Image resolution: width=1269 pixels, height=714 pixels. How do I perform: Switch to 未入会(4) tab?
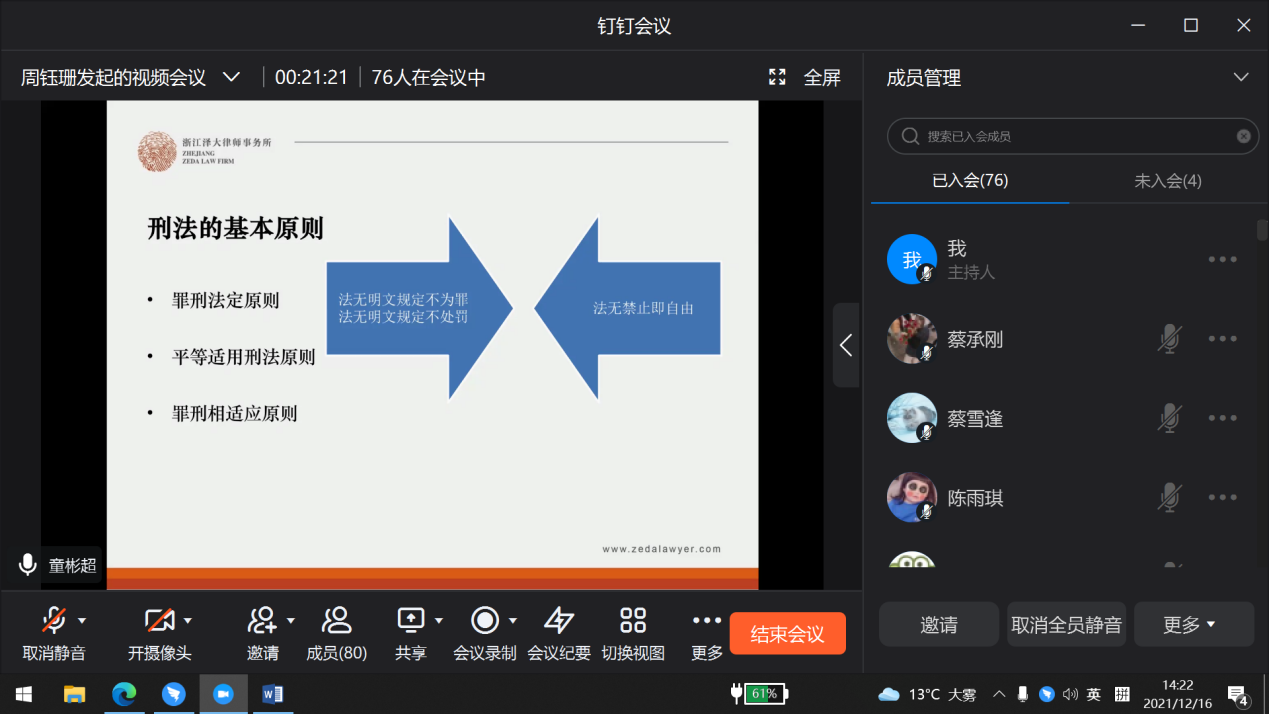pos(1167,181)
